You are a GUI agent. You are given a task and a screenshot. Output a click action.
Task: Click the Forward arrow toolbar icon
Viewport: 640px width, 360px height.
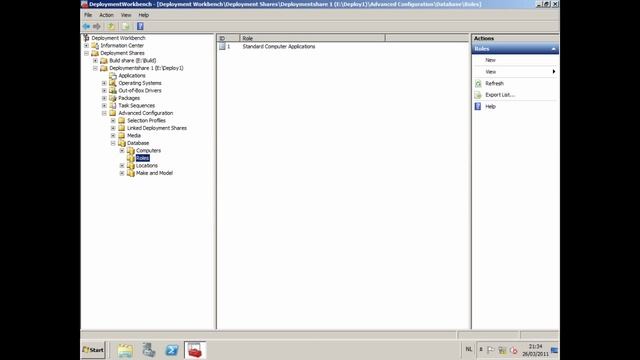[x=97, y=27]
